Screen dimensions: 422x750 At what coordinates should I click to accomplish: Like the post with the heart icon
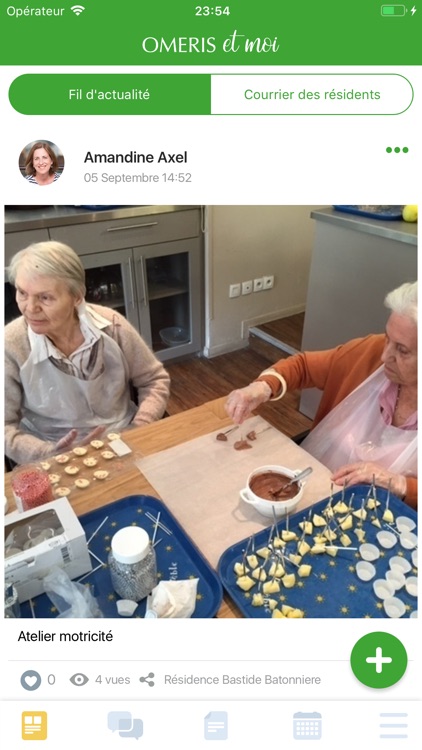(31, 680)
